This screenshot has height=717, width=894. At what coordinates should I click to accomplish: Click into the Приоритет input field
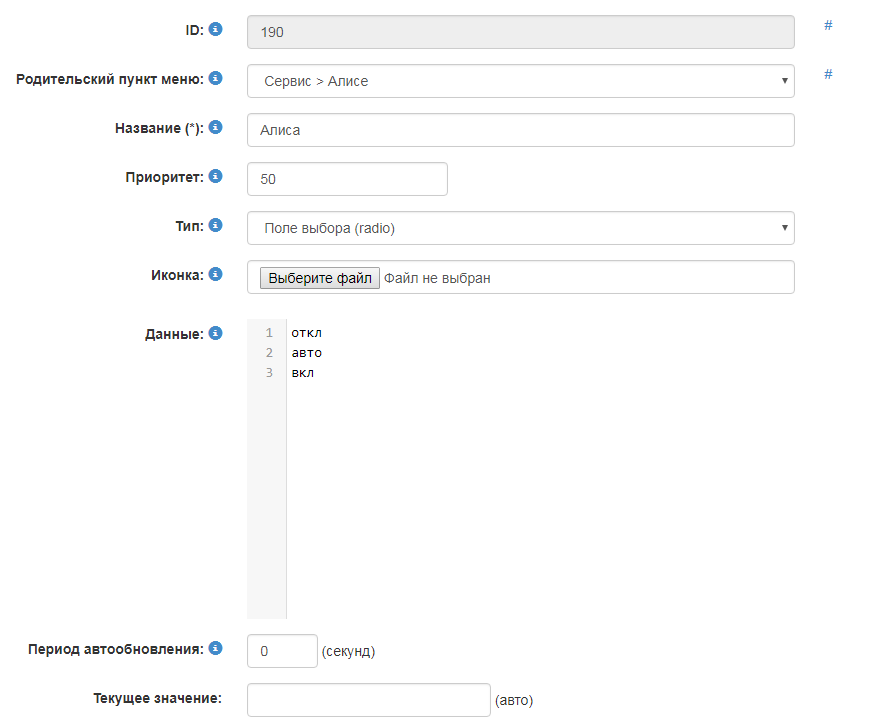347,179
